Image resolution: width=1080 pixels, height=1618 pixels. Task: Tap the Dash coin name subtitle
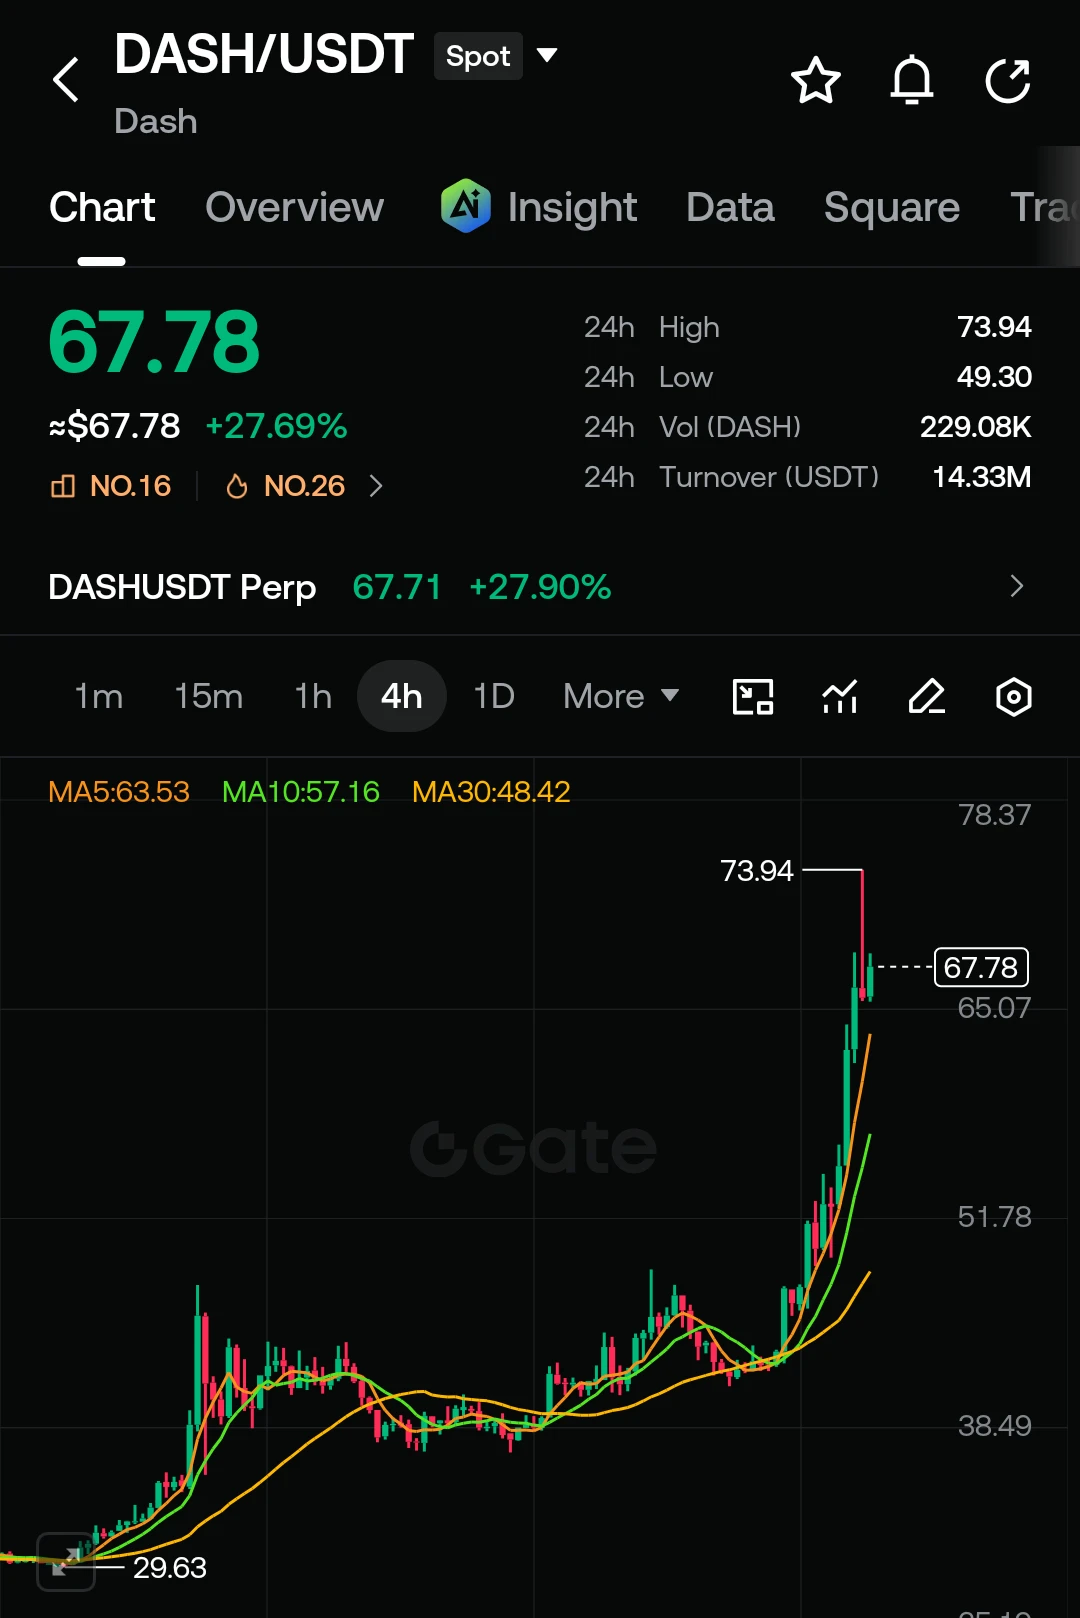(x=156, y=121)
